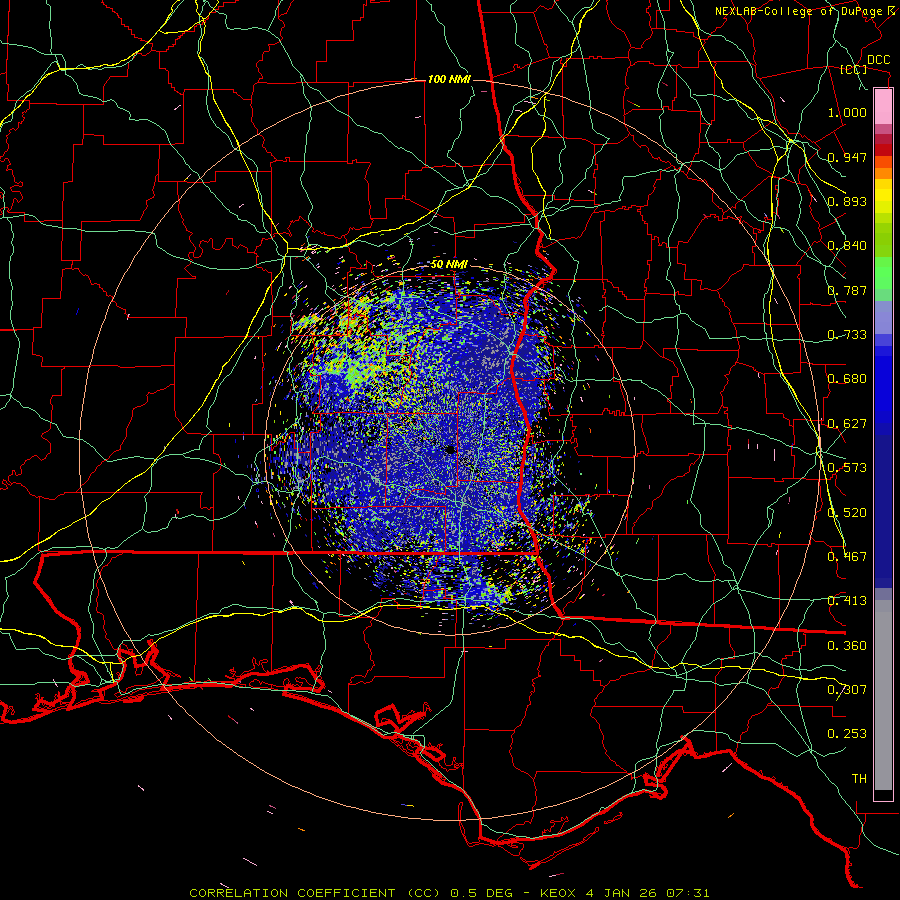Select the 0.573 legend value

(x=847, y=468)
